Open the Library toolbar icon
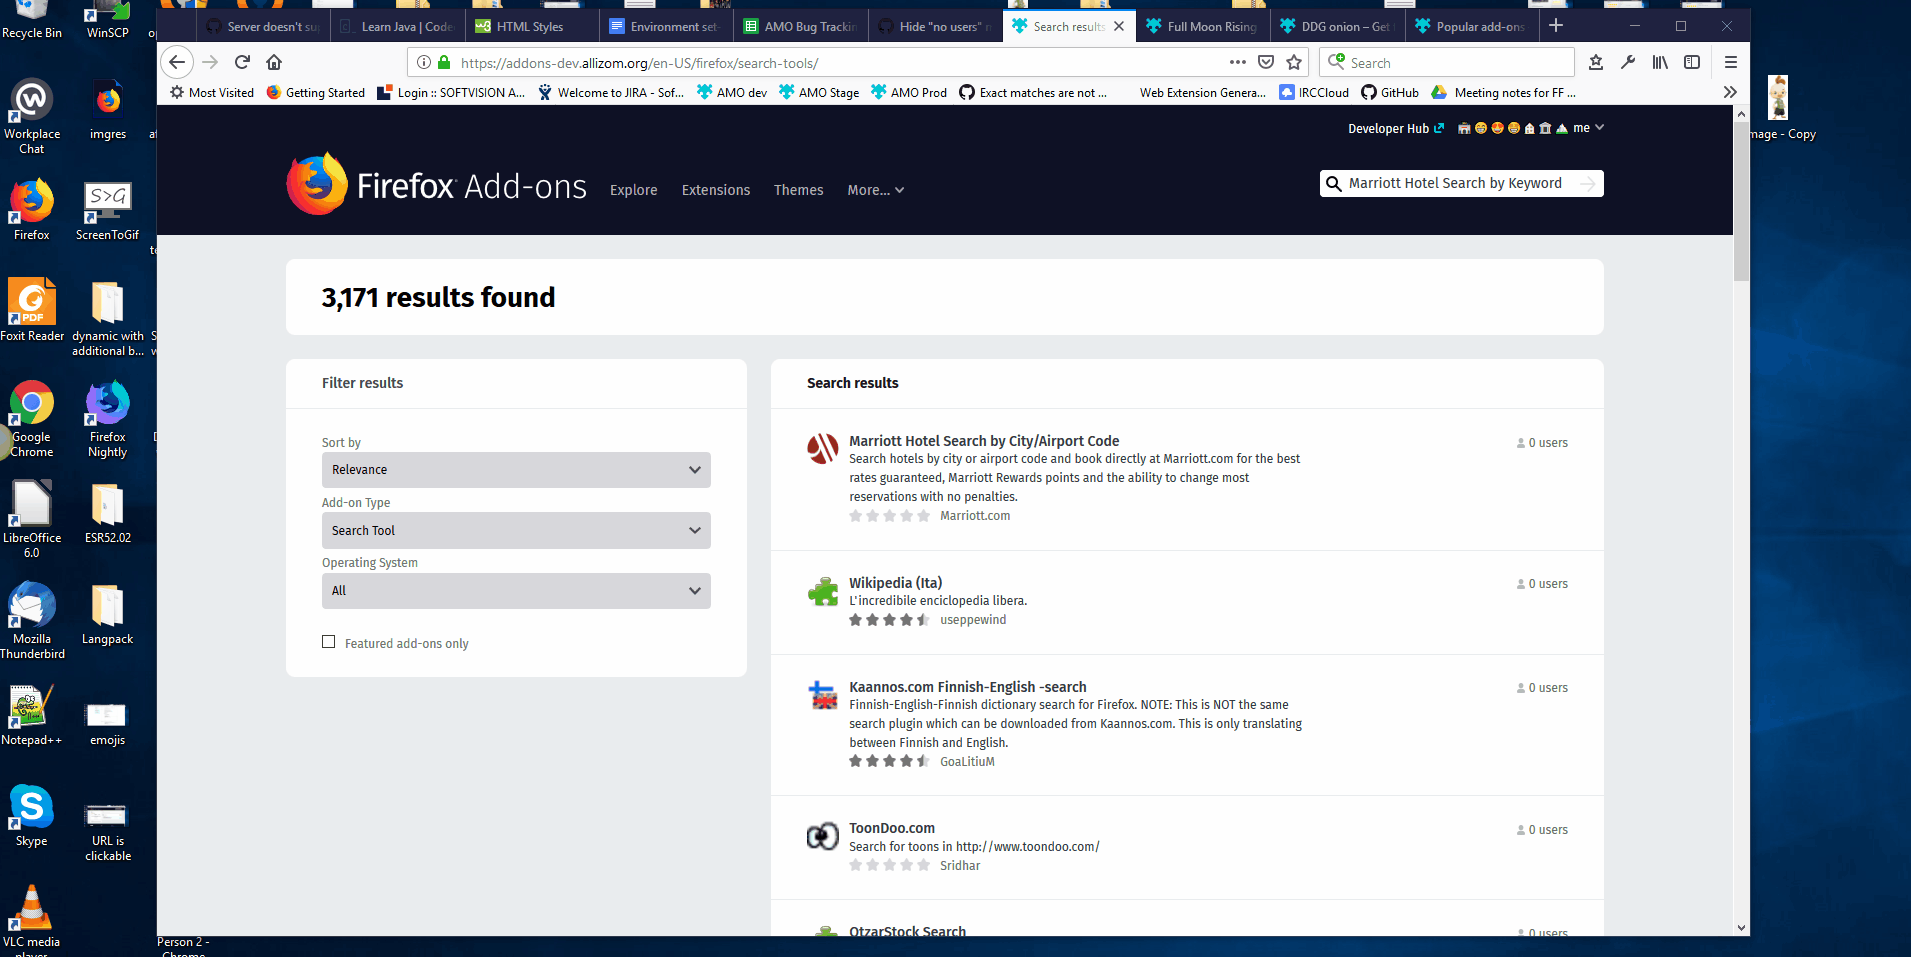 point(1660,62)
